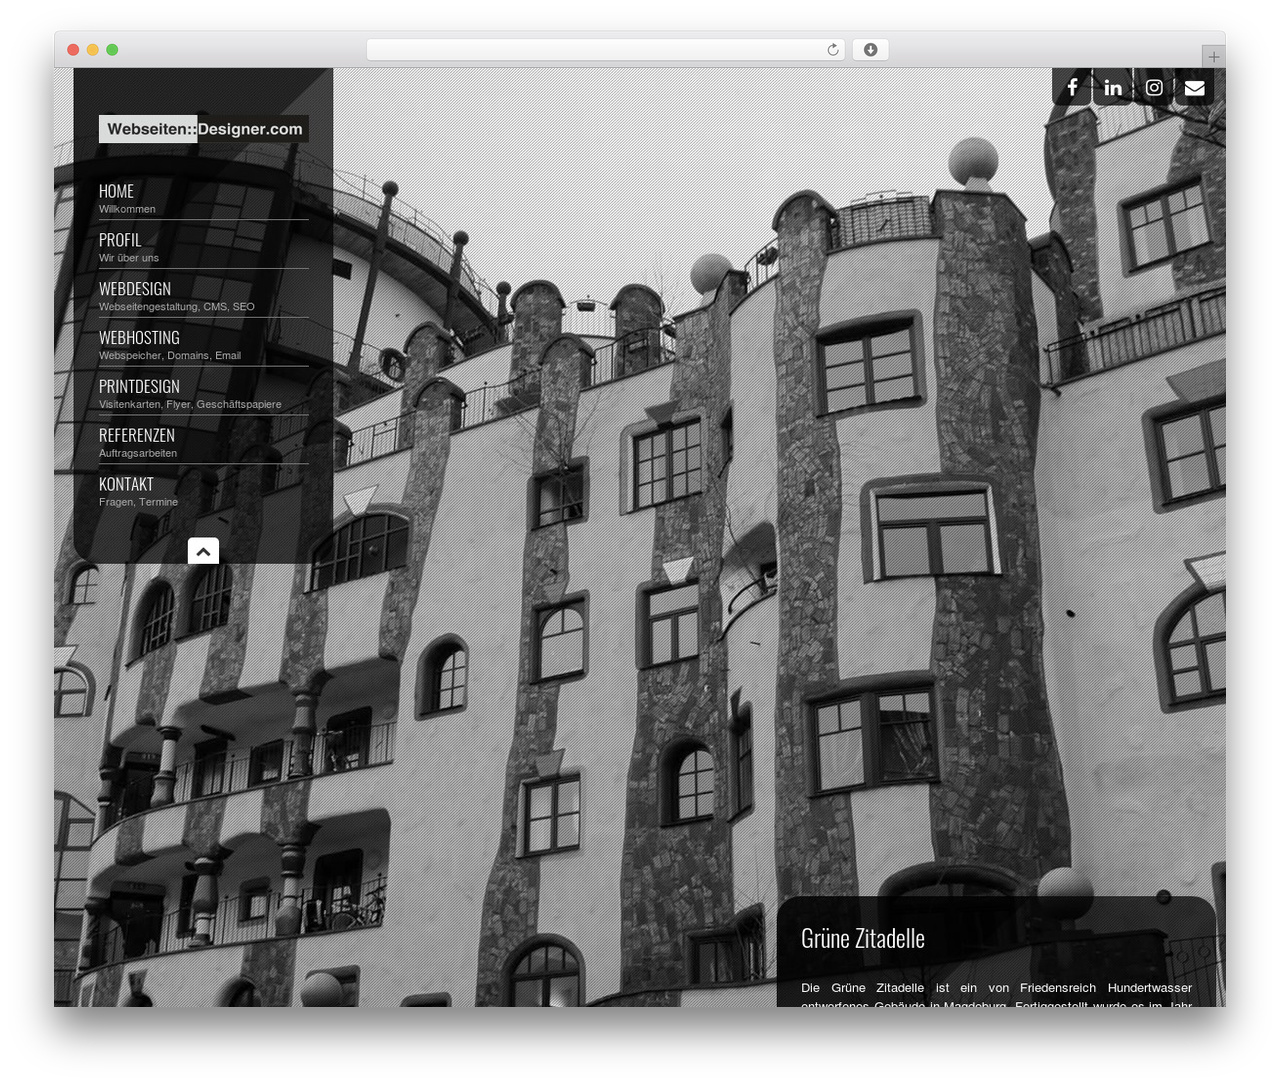Visit the Instagram page icon
This screenshot has height=1084, width=1280.
tap(1154, 87)
